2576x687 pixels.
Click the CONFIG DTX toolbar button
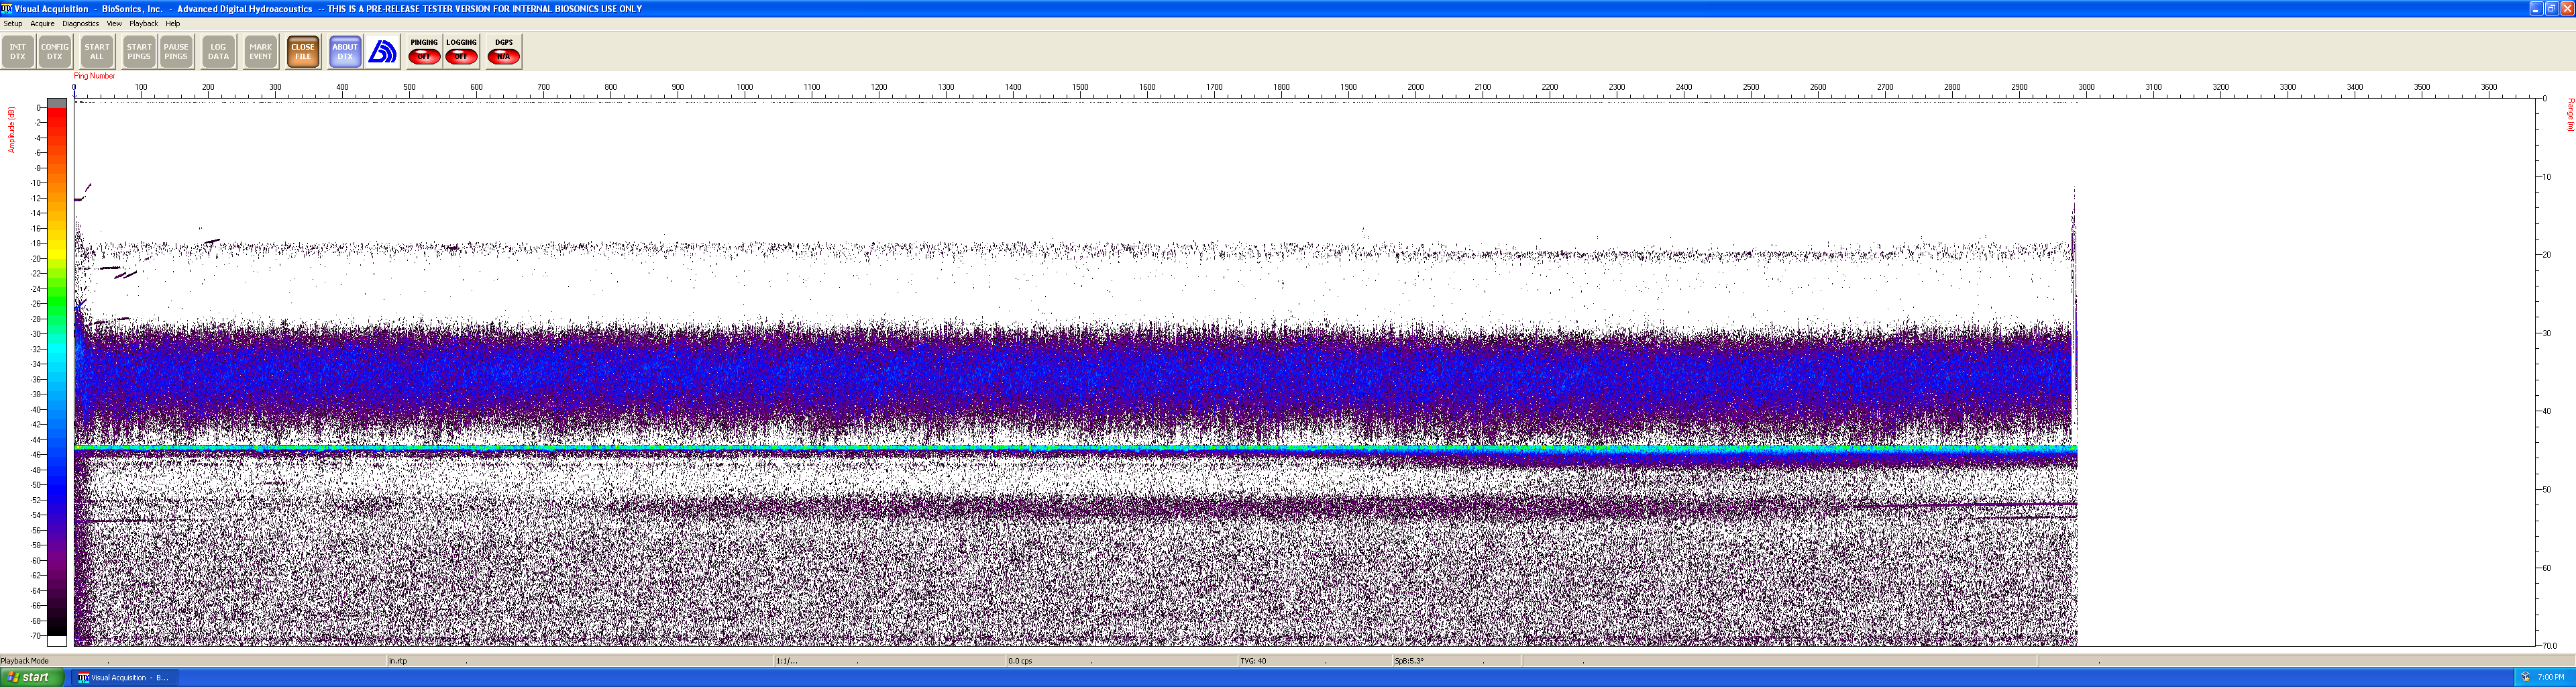click(55, 52)
